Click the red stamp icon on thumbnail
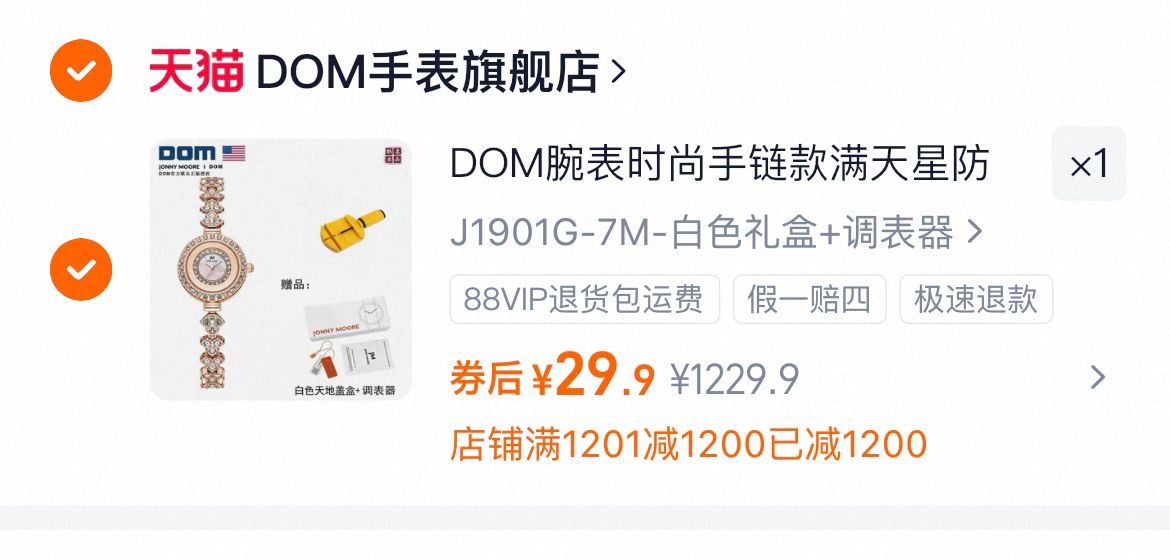The image size is (1170, 559). point(389,155)
